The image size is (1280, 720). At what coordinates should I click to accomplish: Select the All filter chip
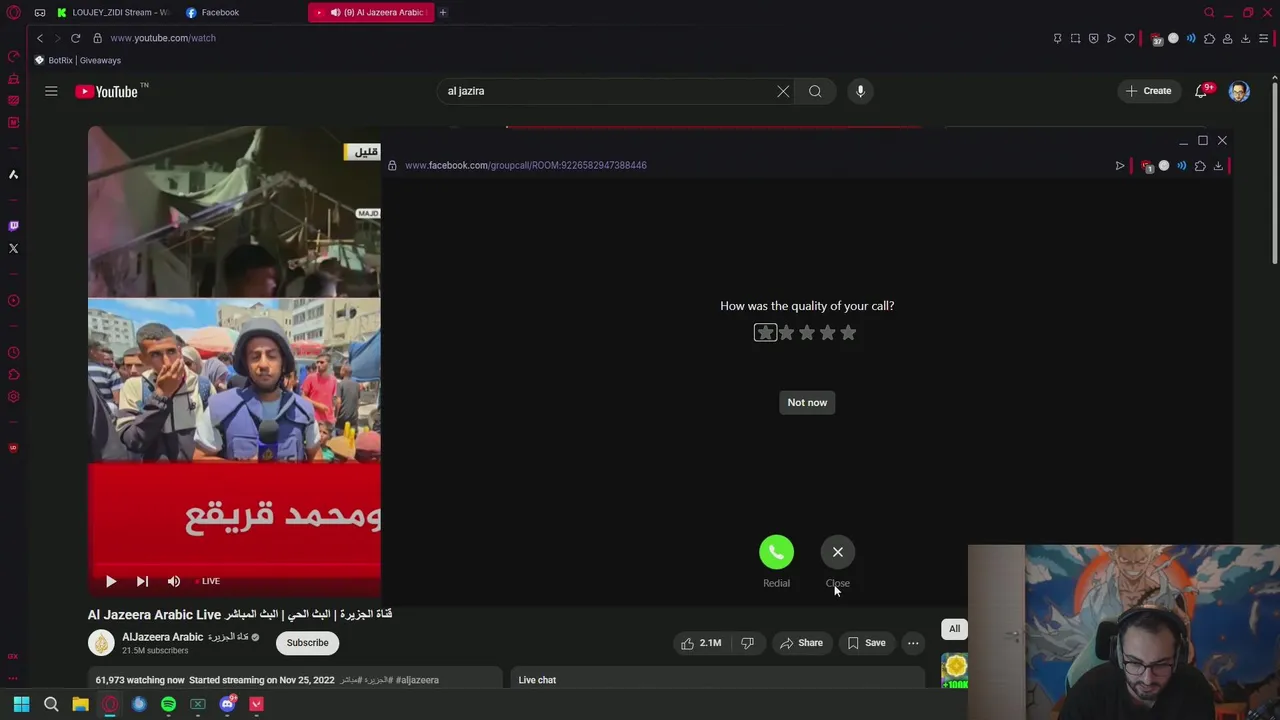954,629
